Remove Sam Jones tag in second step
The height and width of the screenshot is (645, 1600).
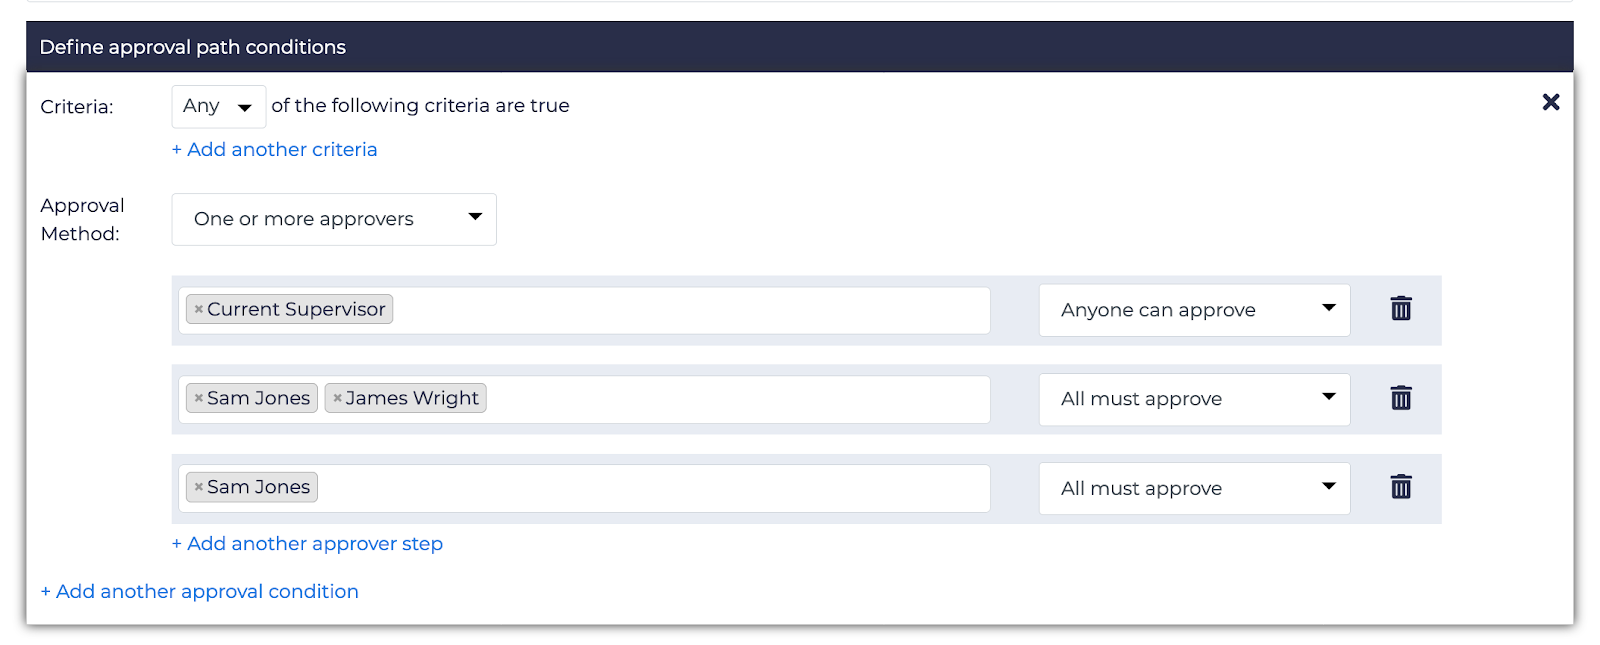[199, 398]
